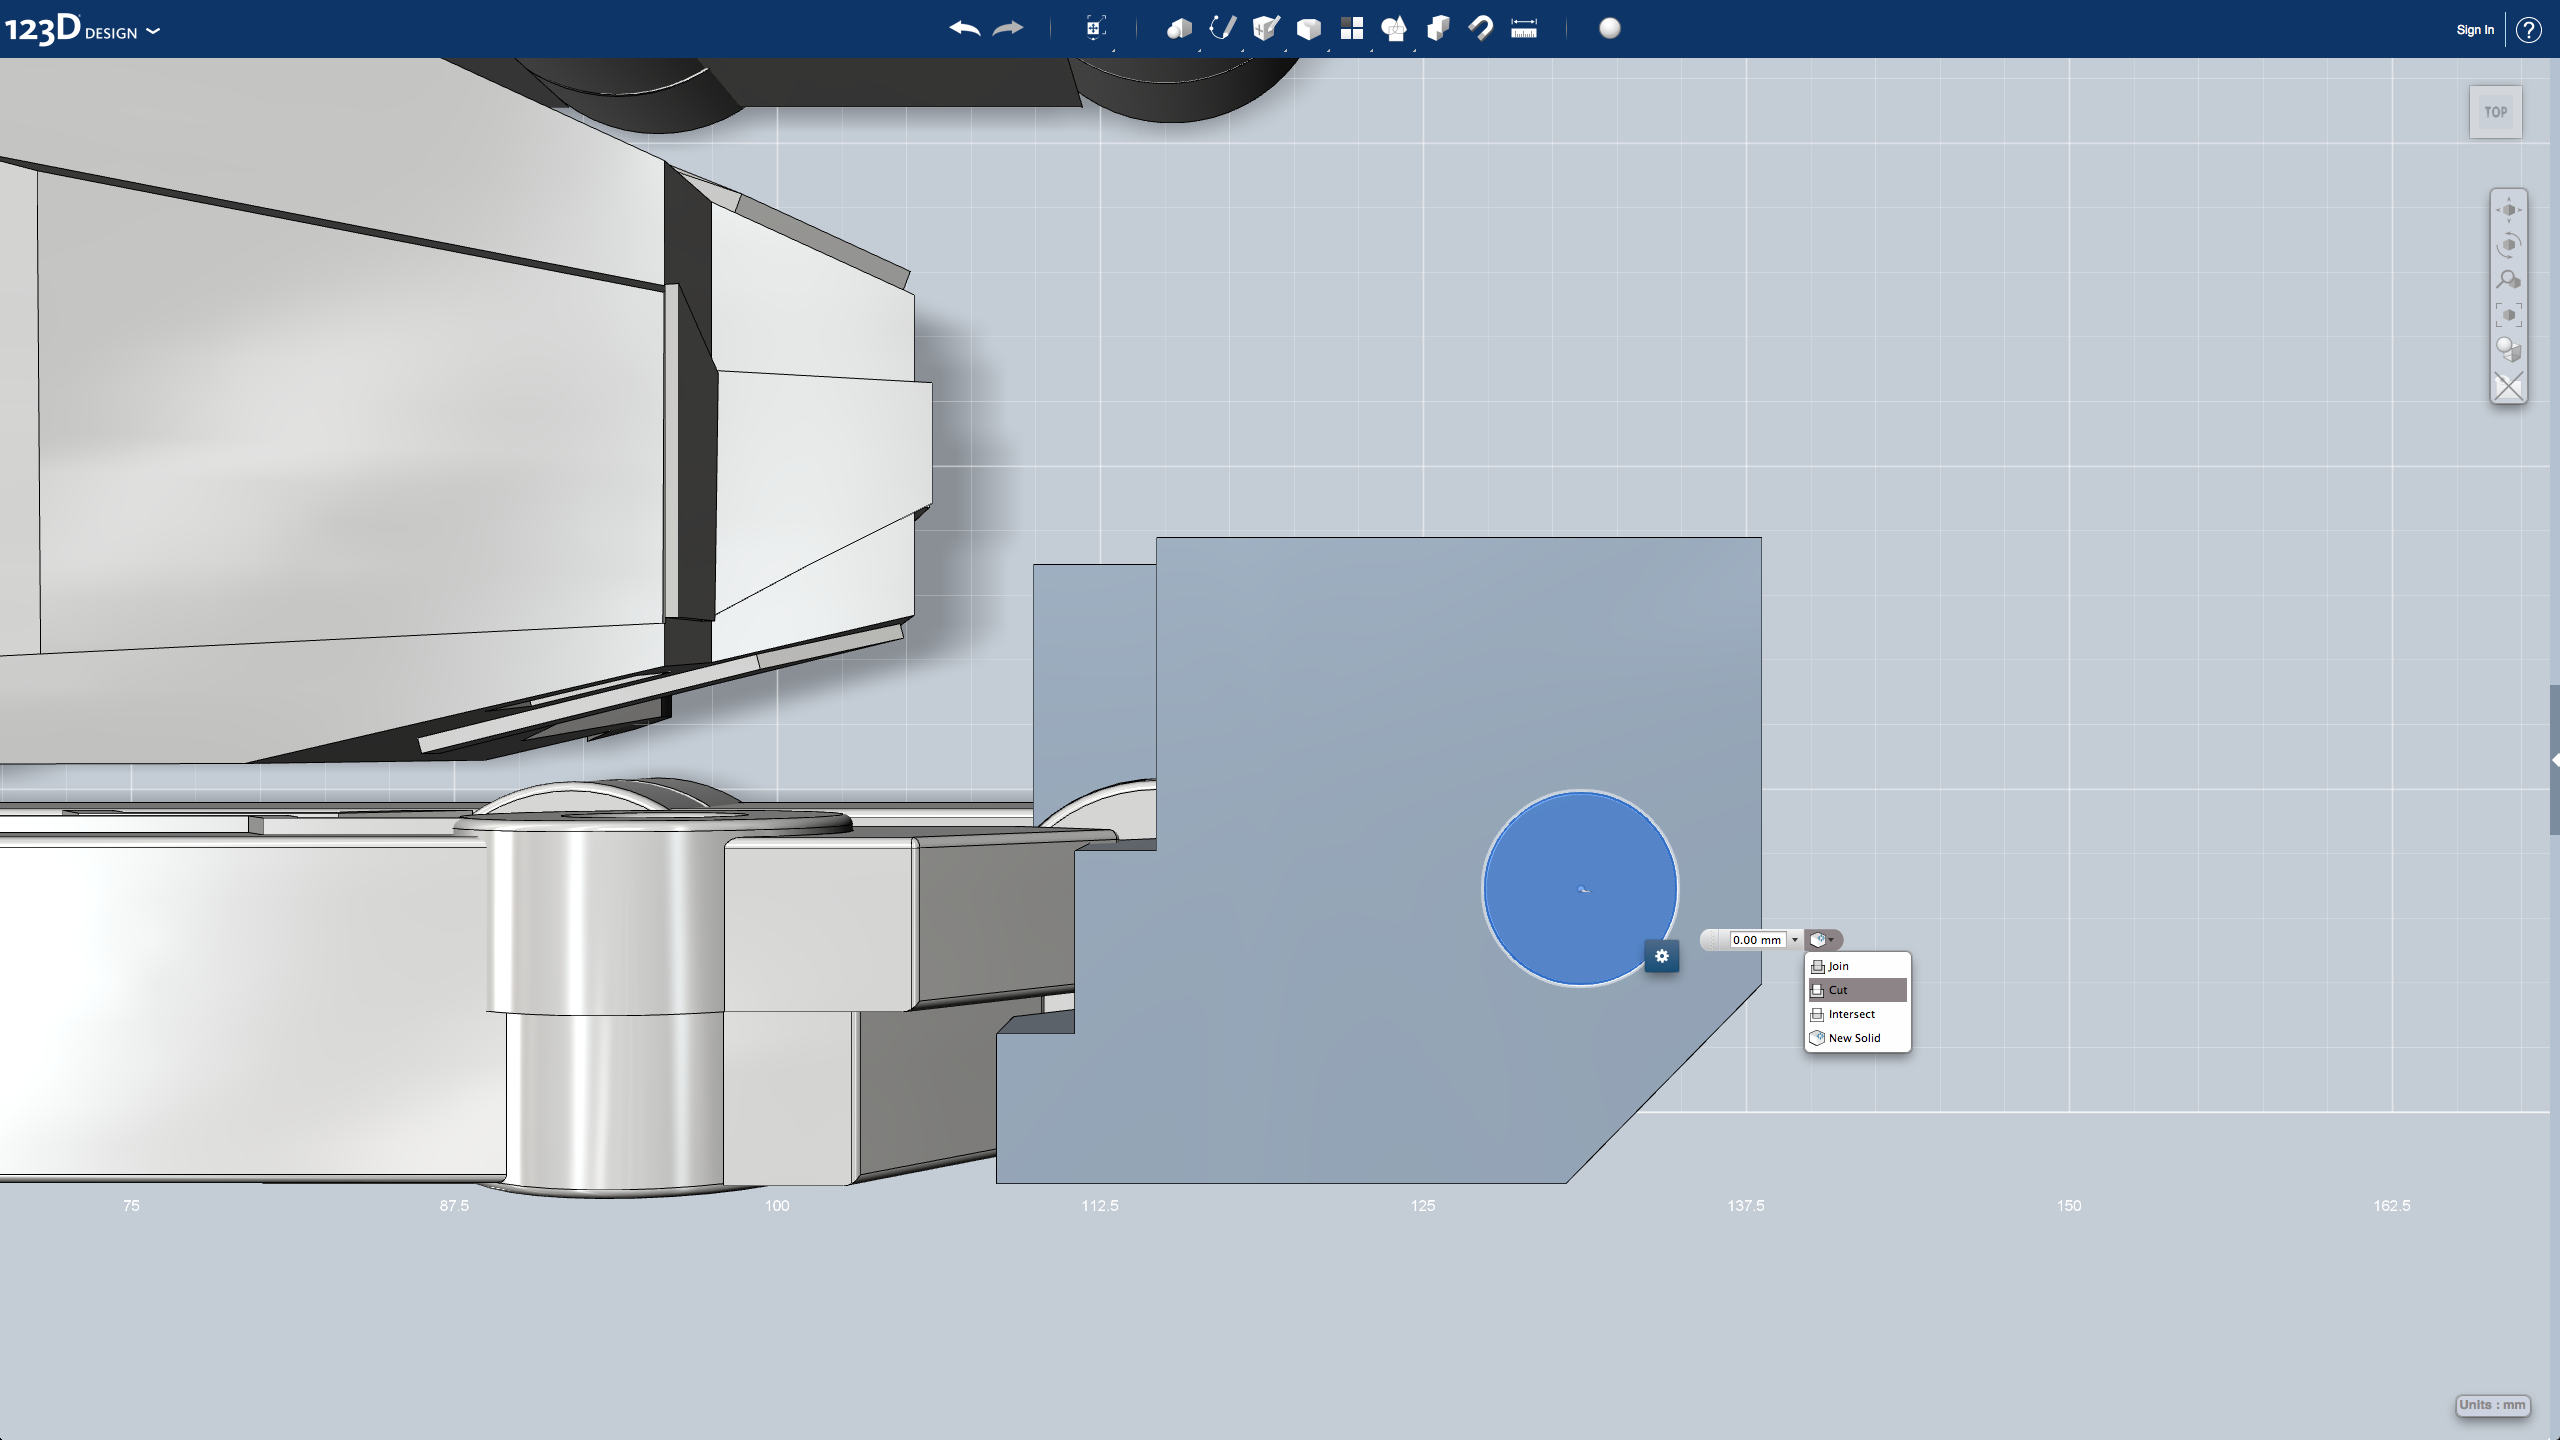The height and width of the screenshot is (1440, 2560).
Task: Click the Sign In link
Action: coord(2473,29)
